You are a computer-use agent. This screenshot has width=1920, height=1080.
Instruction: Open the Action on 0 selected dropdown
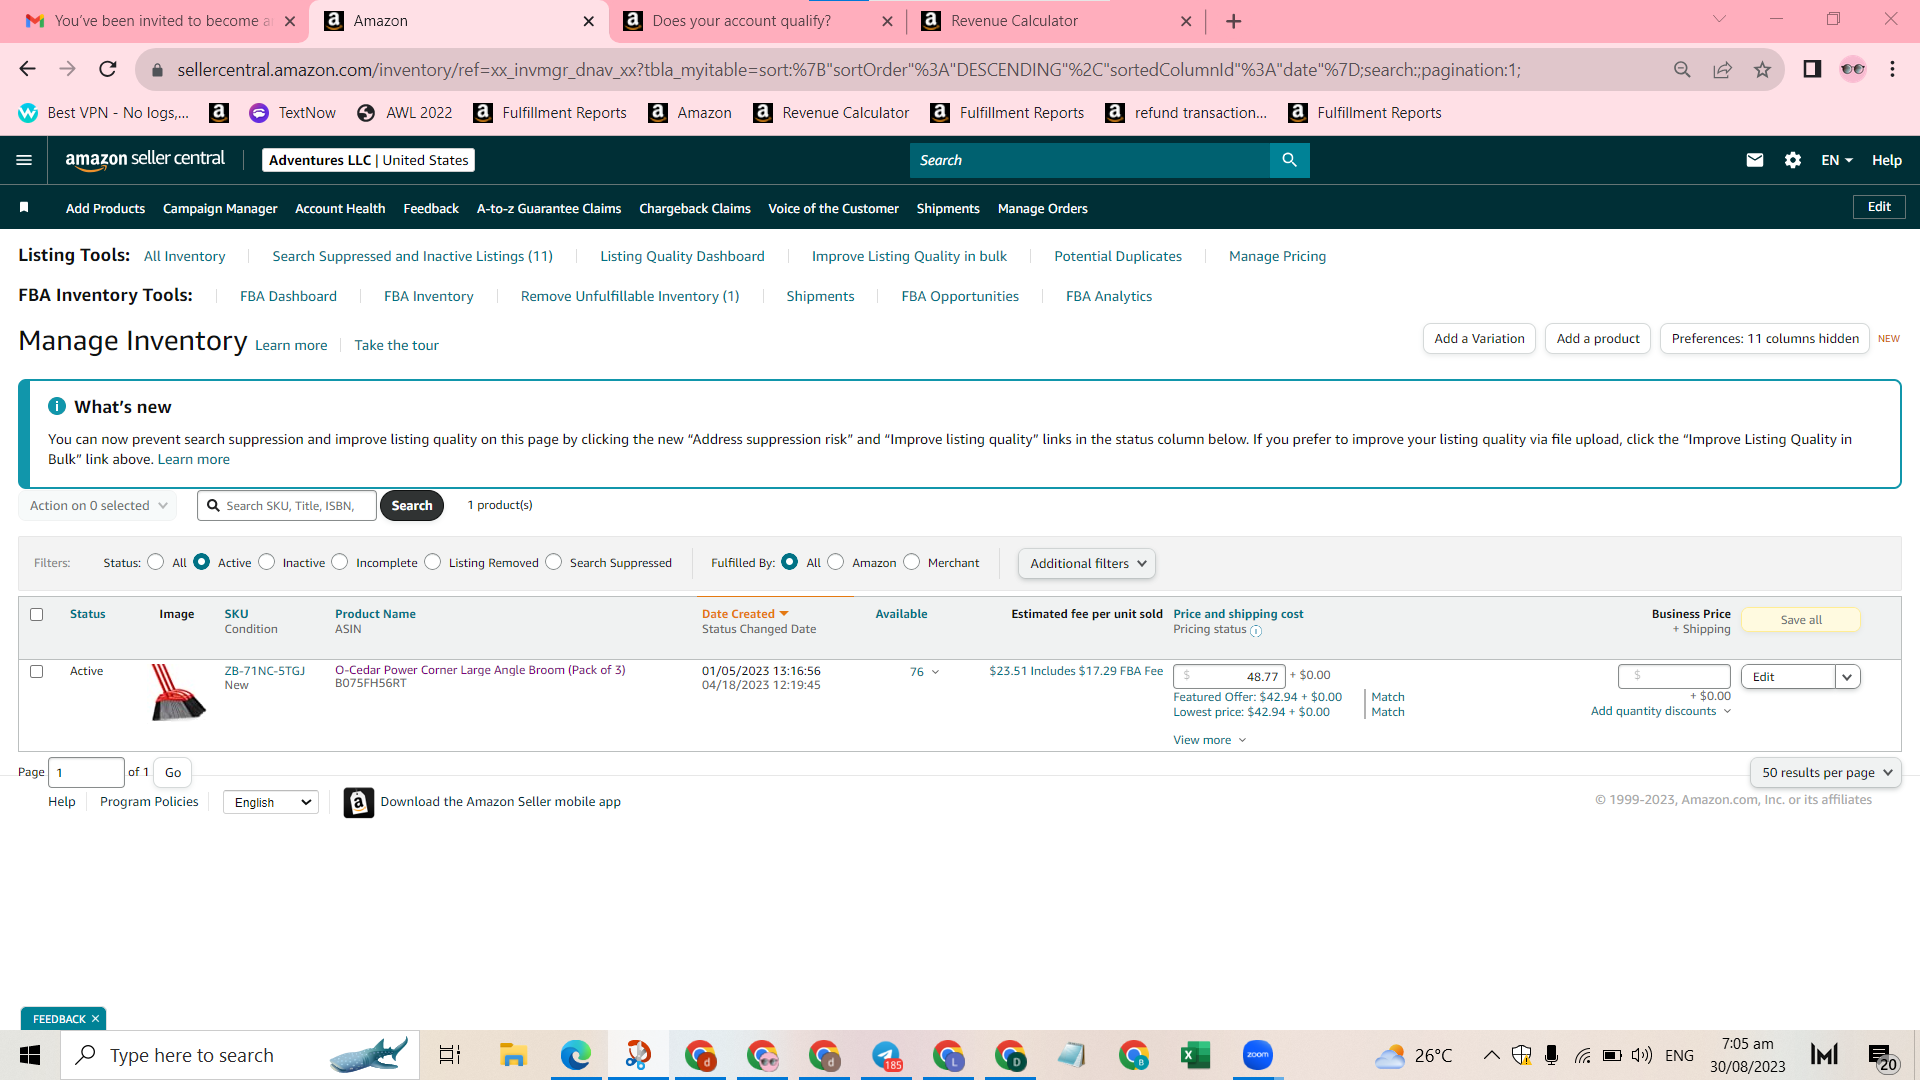98,506
